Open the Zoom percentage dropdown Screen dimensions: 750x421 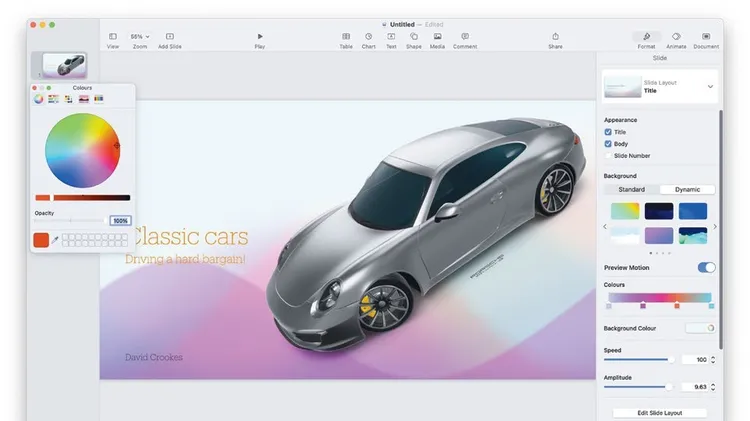pyautogui.click(x=140, y=36)
